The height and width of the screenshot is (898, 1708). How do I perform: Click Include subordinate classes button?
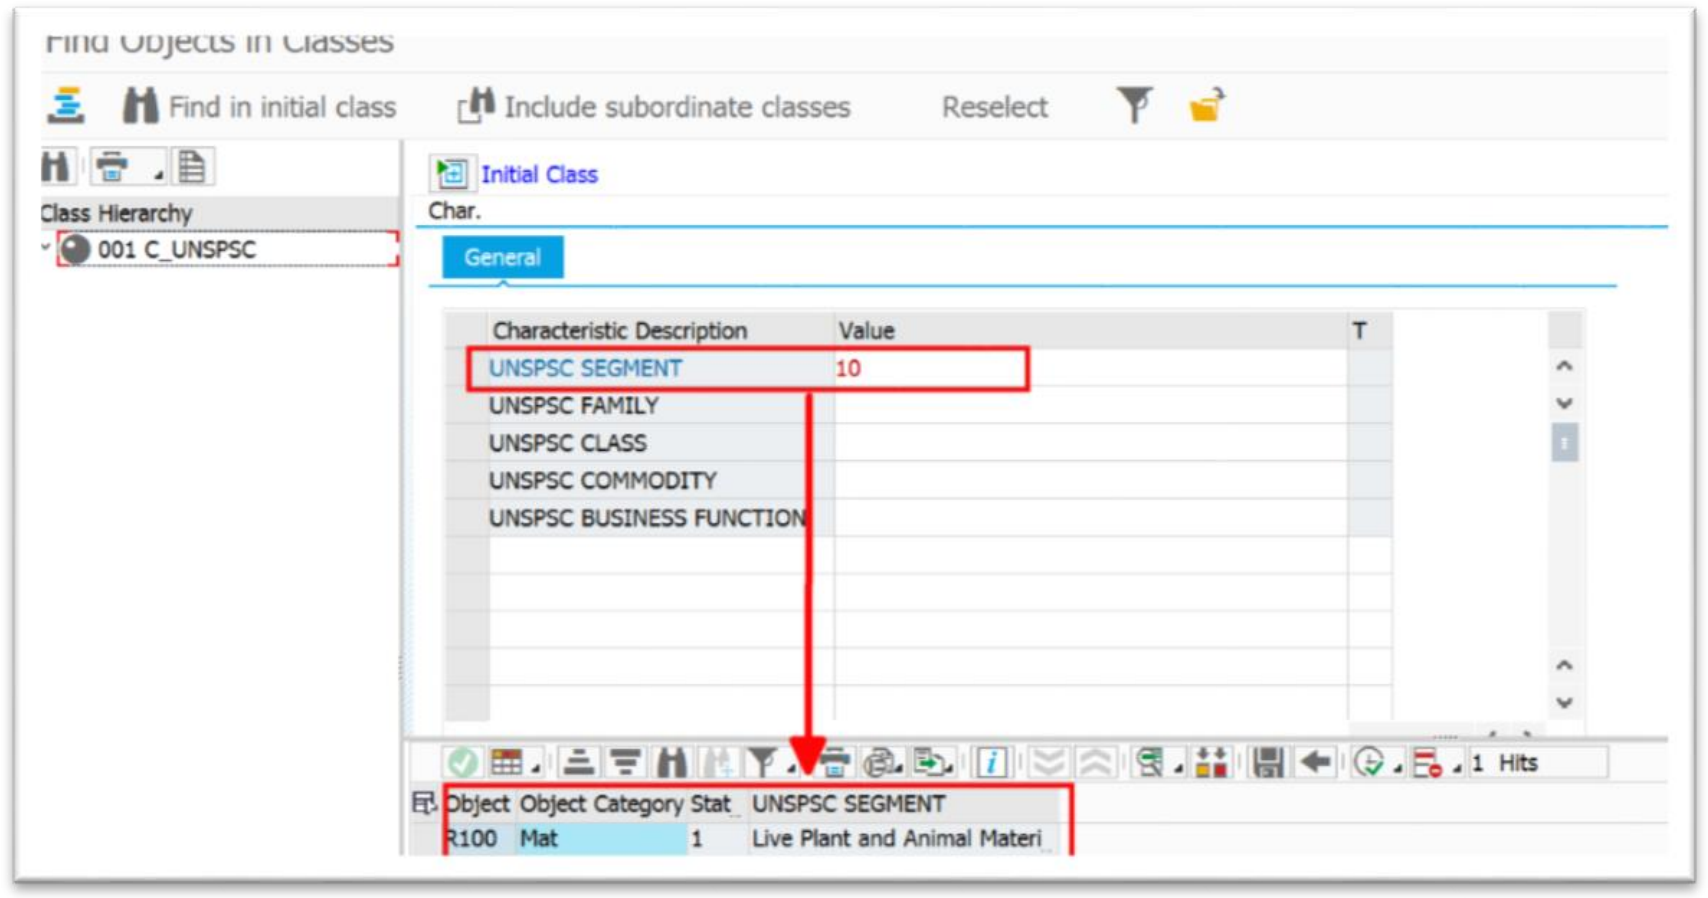tap(654, 106)
